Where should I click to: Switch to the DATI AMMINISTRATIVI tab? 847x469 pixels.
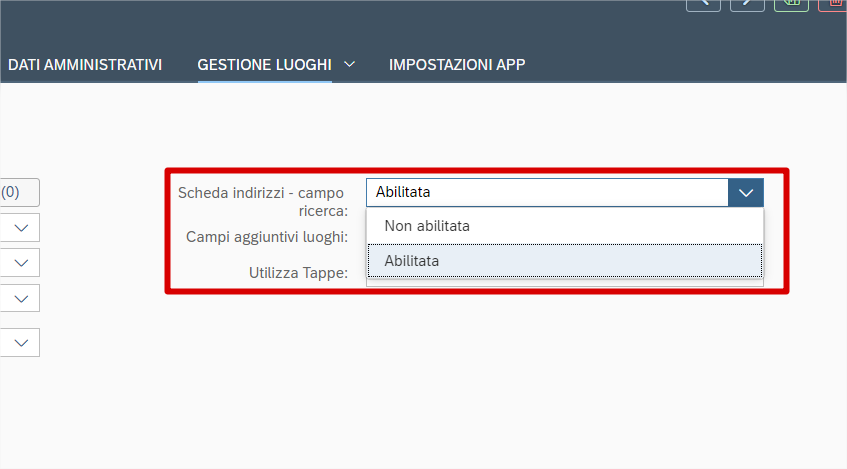[85, 64]
